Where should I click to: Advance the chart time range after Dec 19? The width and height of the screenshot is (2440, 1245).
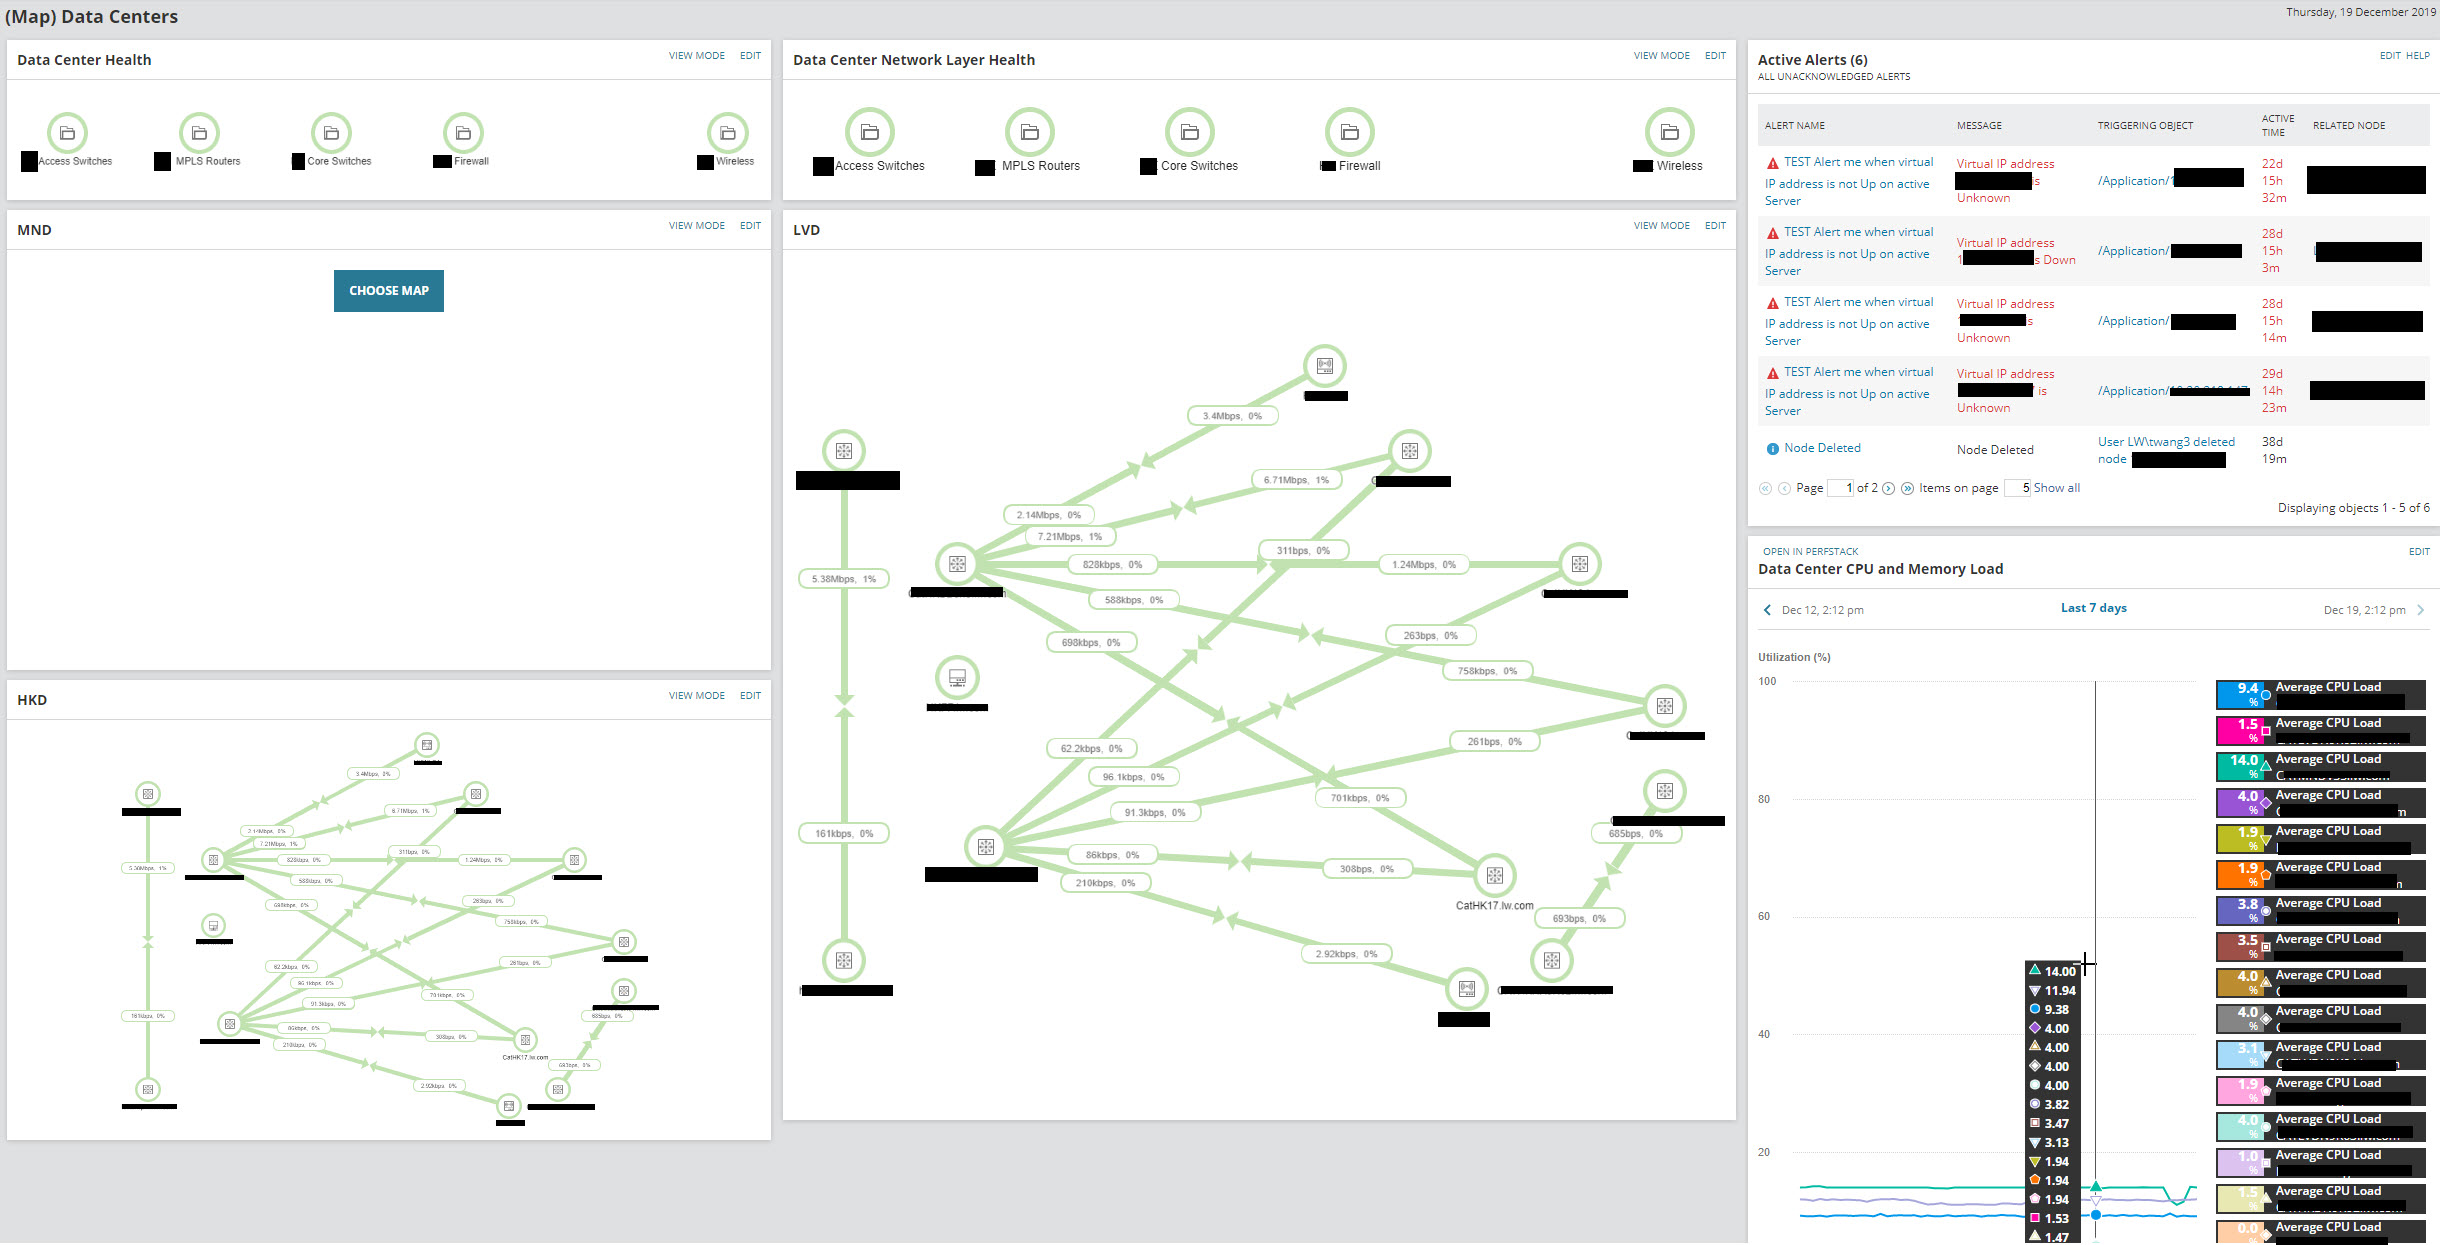coord(2420,610)
